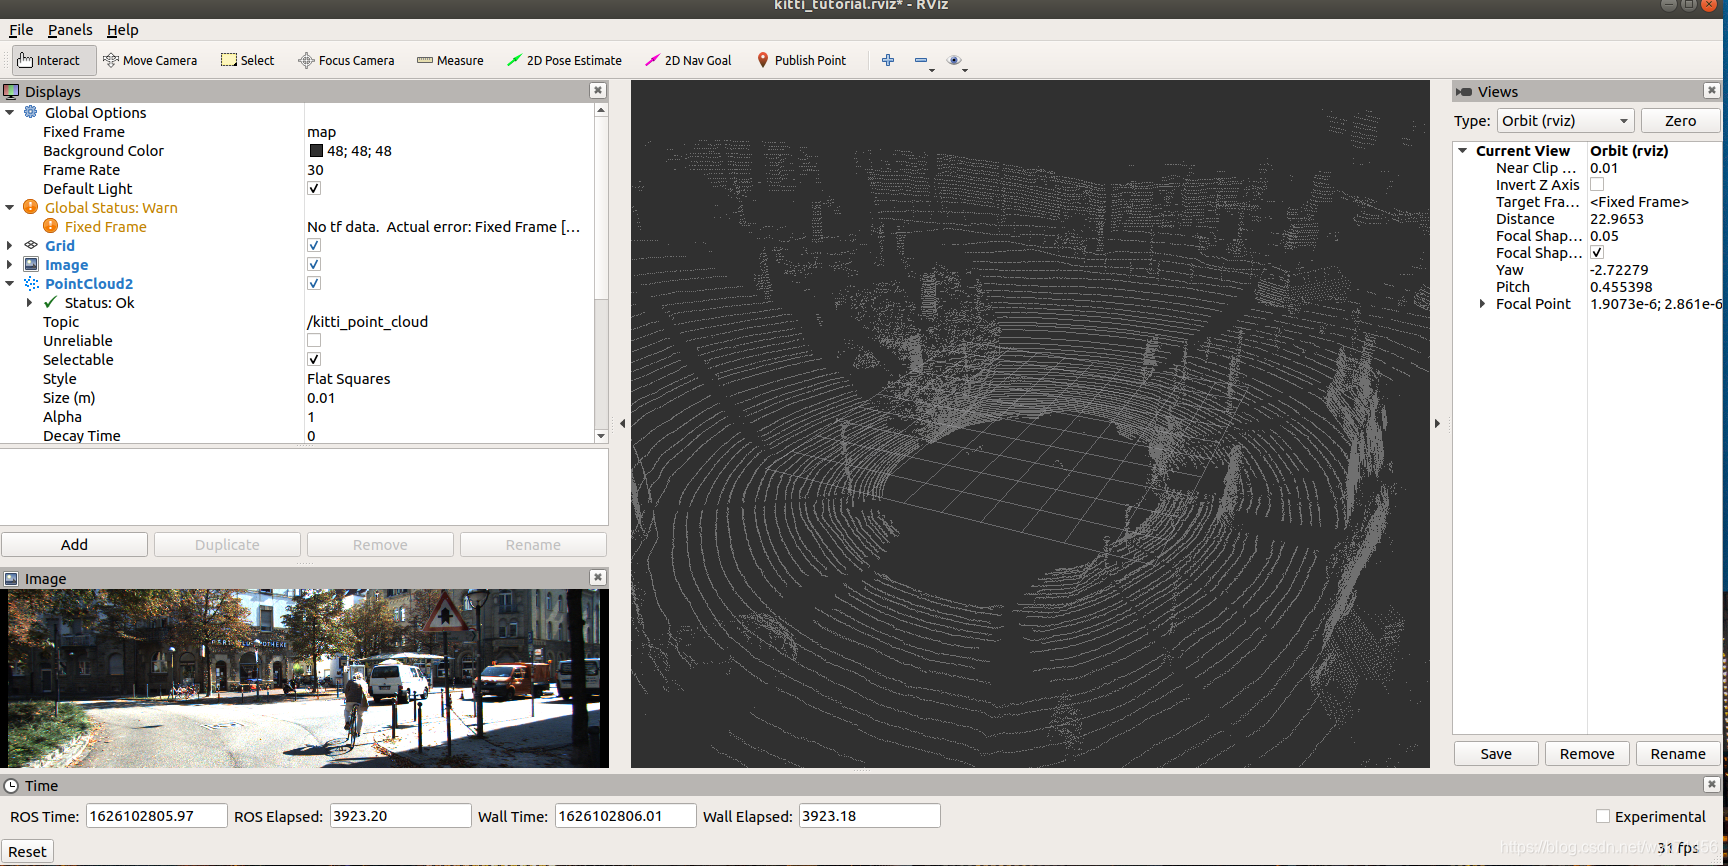Viewport: 1728px width, 866px height.
Task: Collapse the Current View node
Action: coord(1463,150)
